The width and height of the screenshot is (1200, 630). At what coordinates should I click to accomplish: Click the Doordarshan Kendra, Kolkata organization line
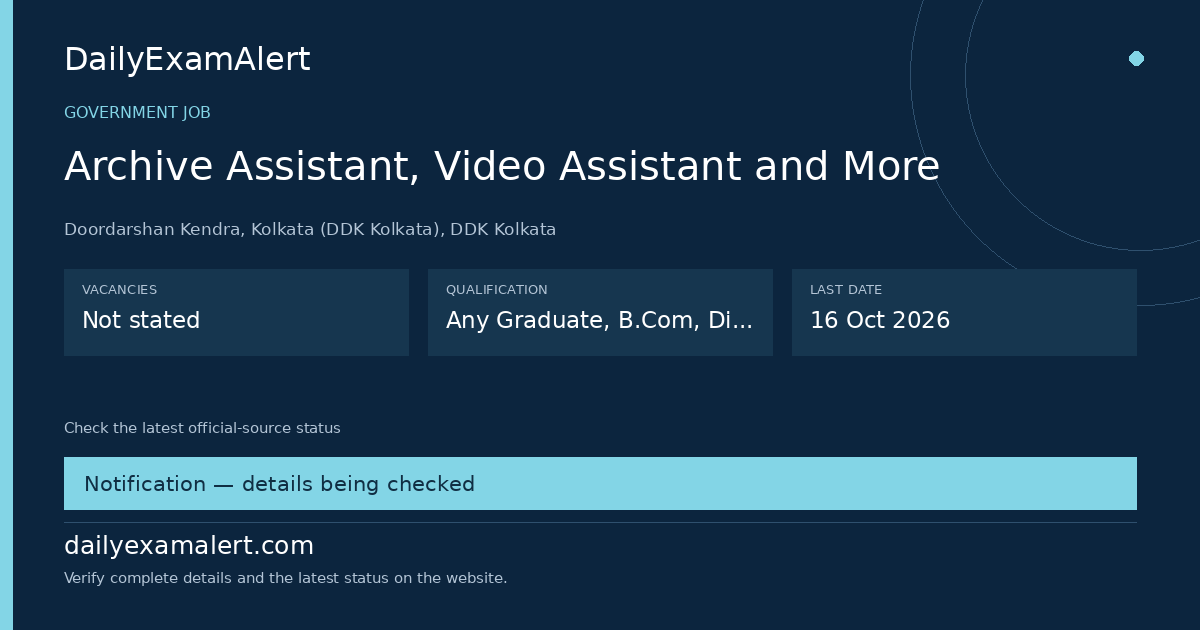tap(310, 230)
